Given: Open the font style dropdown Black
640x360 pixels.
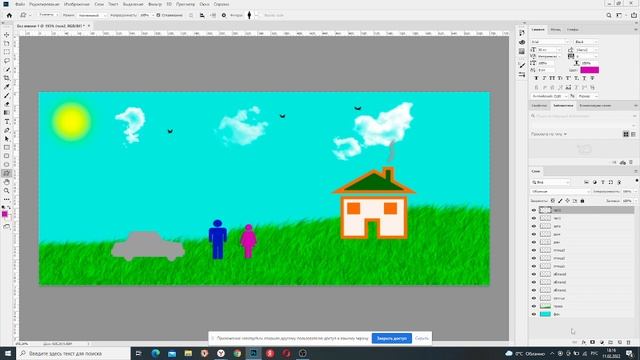Looking at the screenshot, I should 586,42.
